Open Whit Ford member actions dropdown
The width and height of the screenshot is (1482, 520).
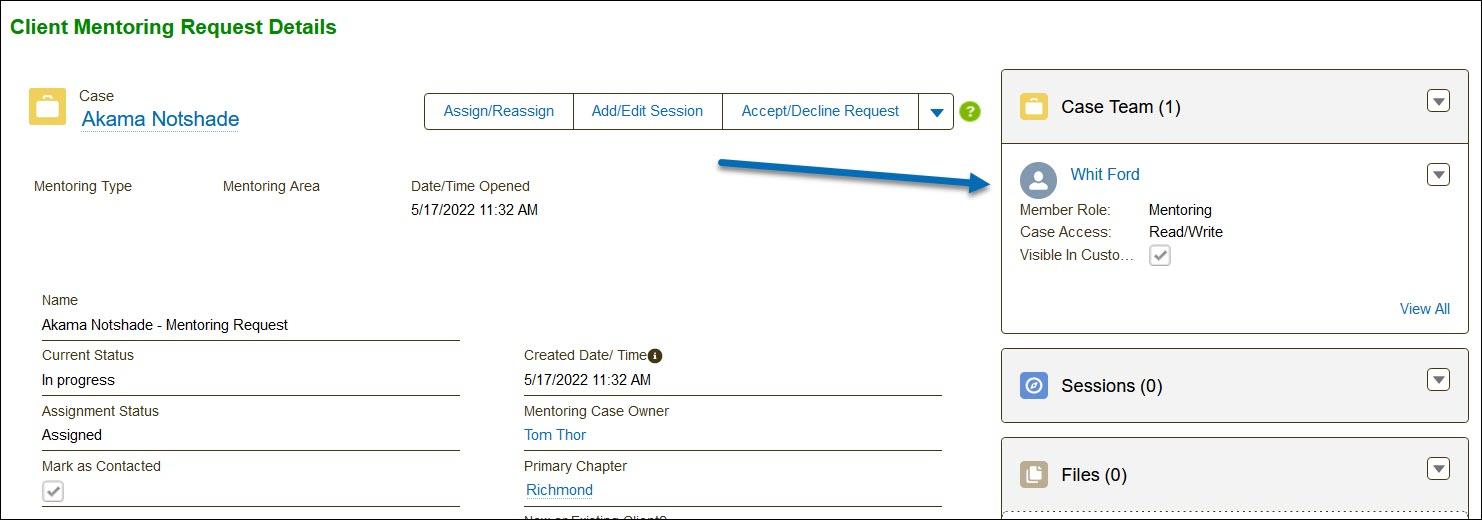(1438, 175)
